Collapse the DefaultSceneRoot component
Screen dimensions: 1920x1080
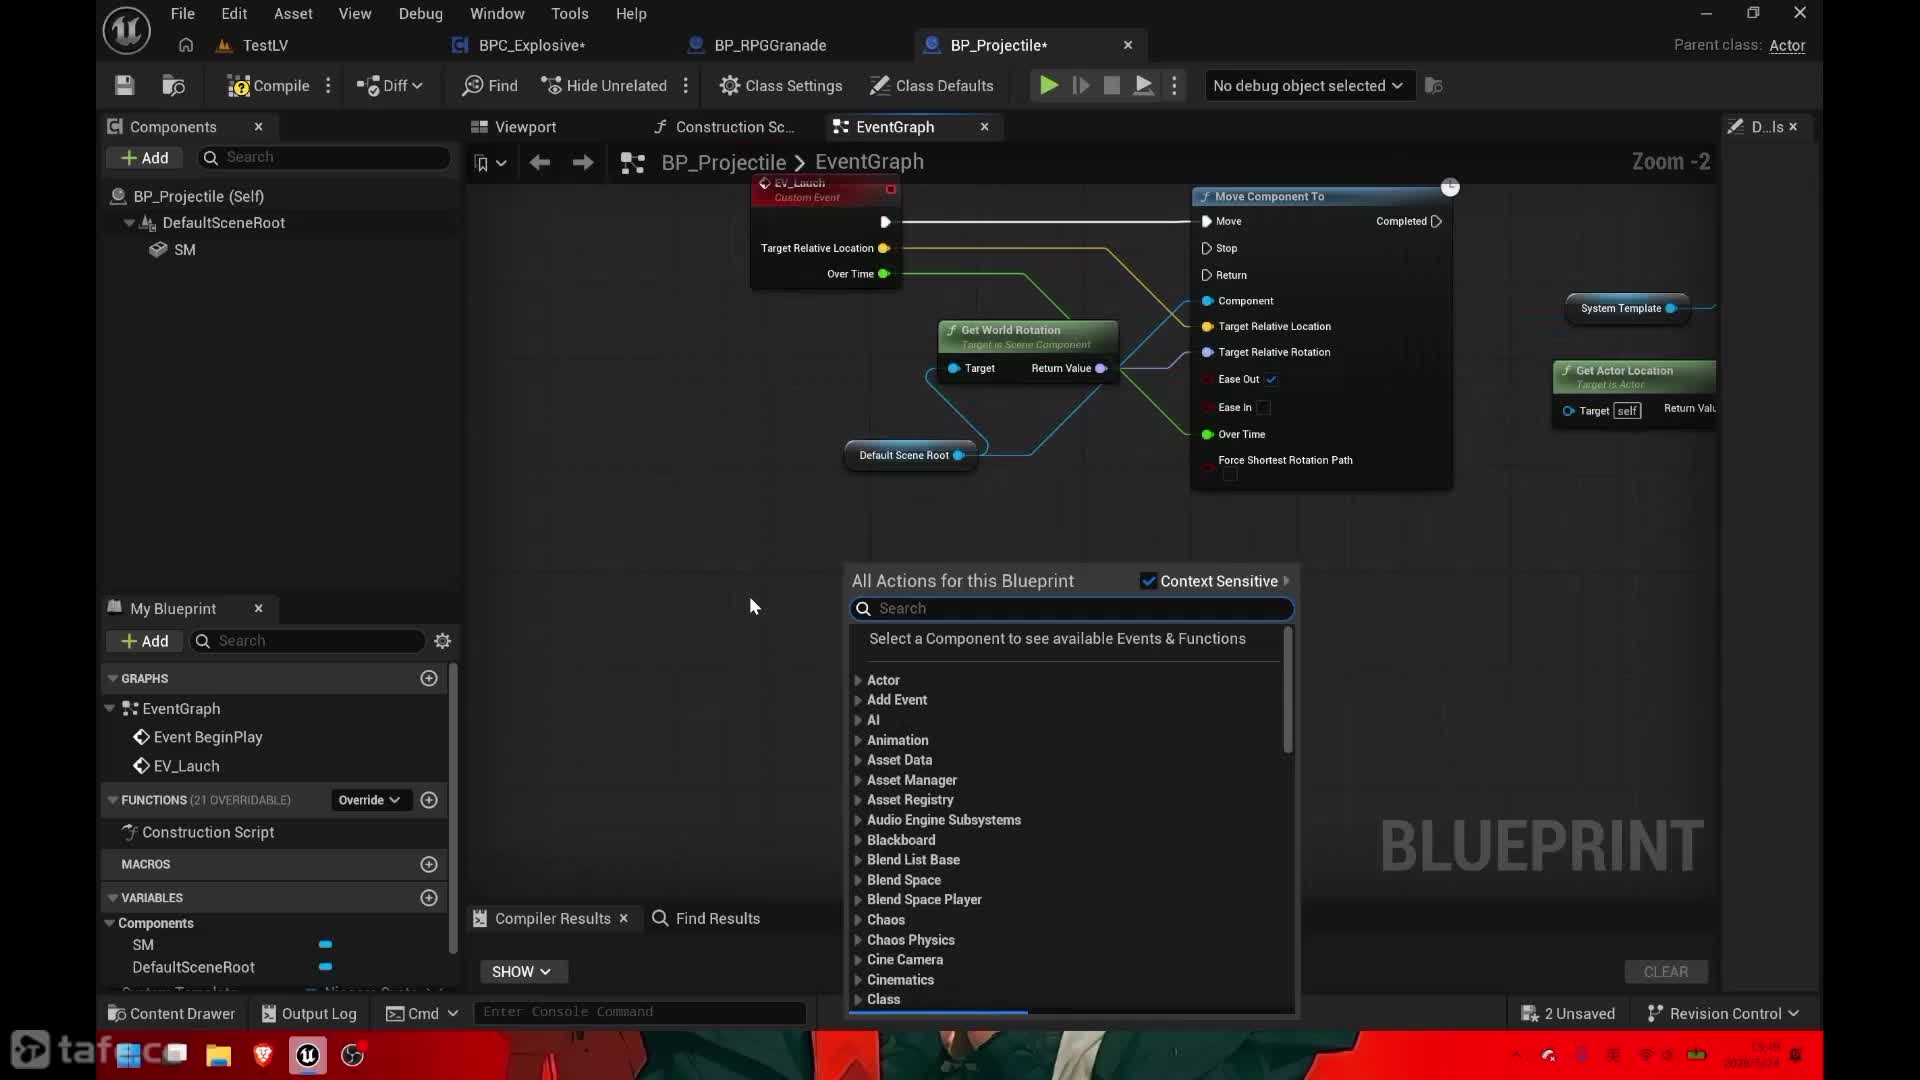(129, 223)
